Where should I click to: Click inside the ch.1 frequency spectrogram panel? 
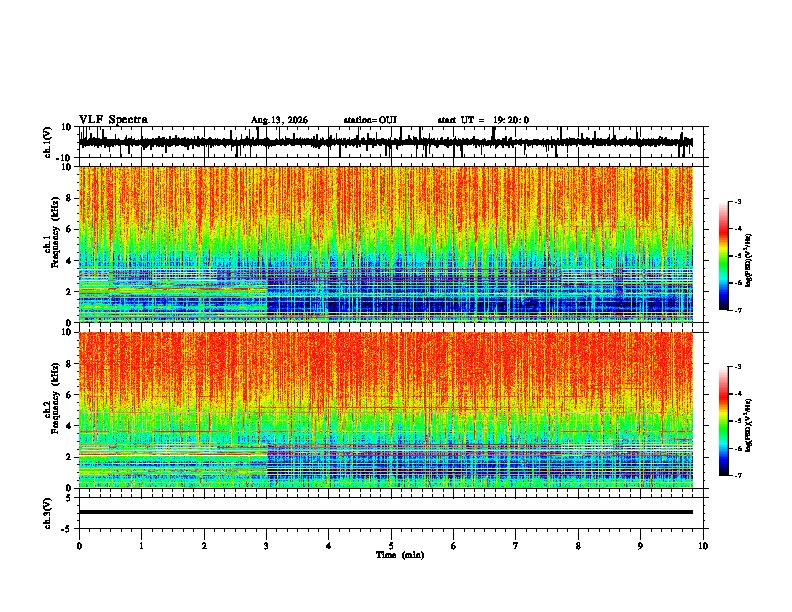(385, 244)
